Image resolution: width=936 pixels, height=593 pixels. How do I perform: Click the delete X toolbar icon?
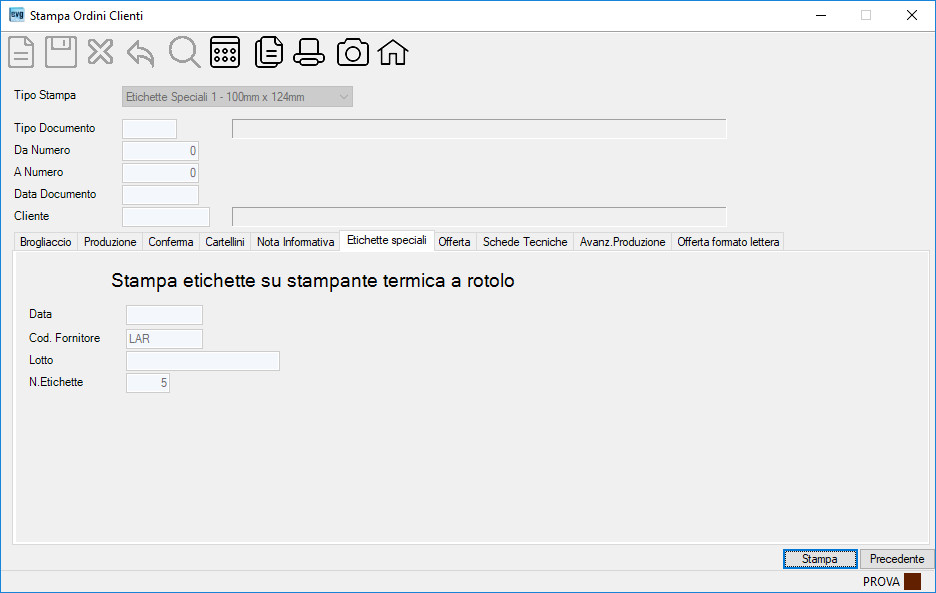click(x=100, y=52)
